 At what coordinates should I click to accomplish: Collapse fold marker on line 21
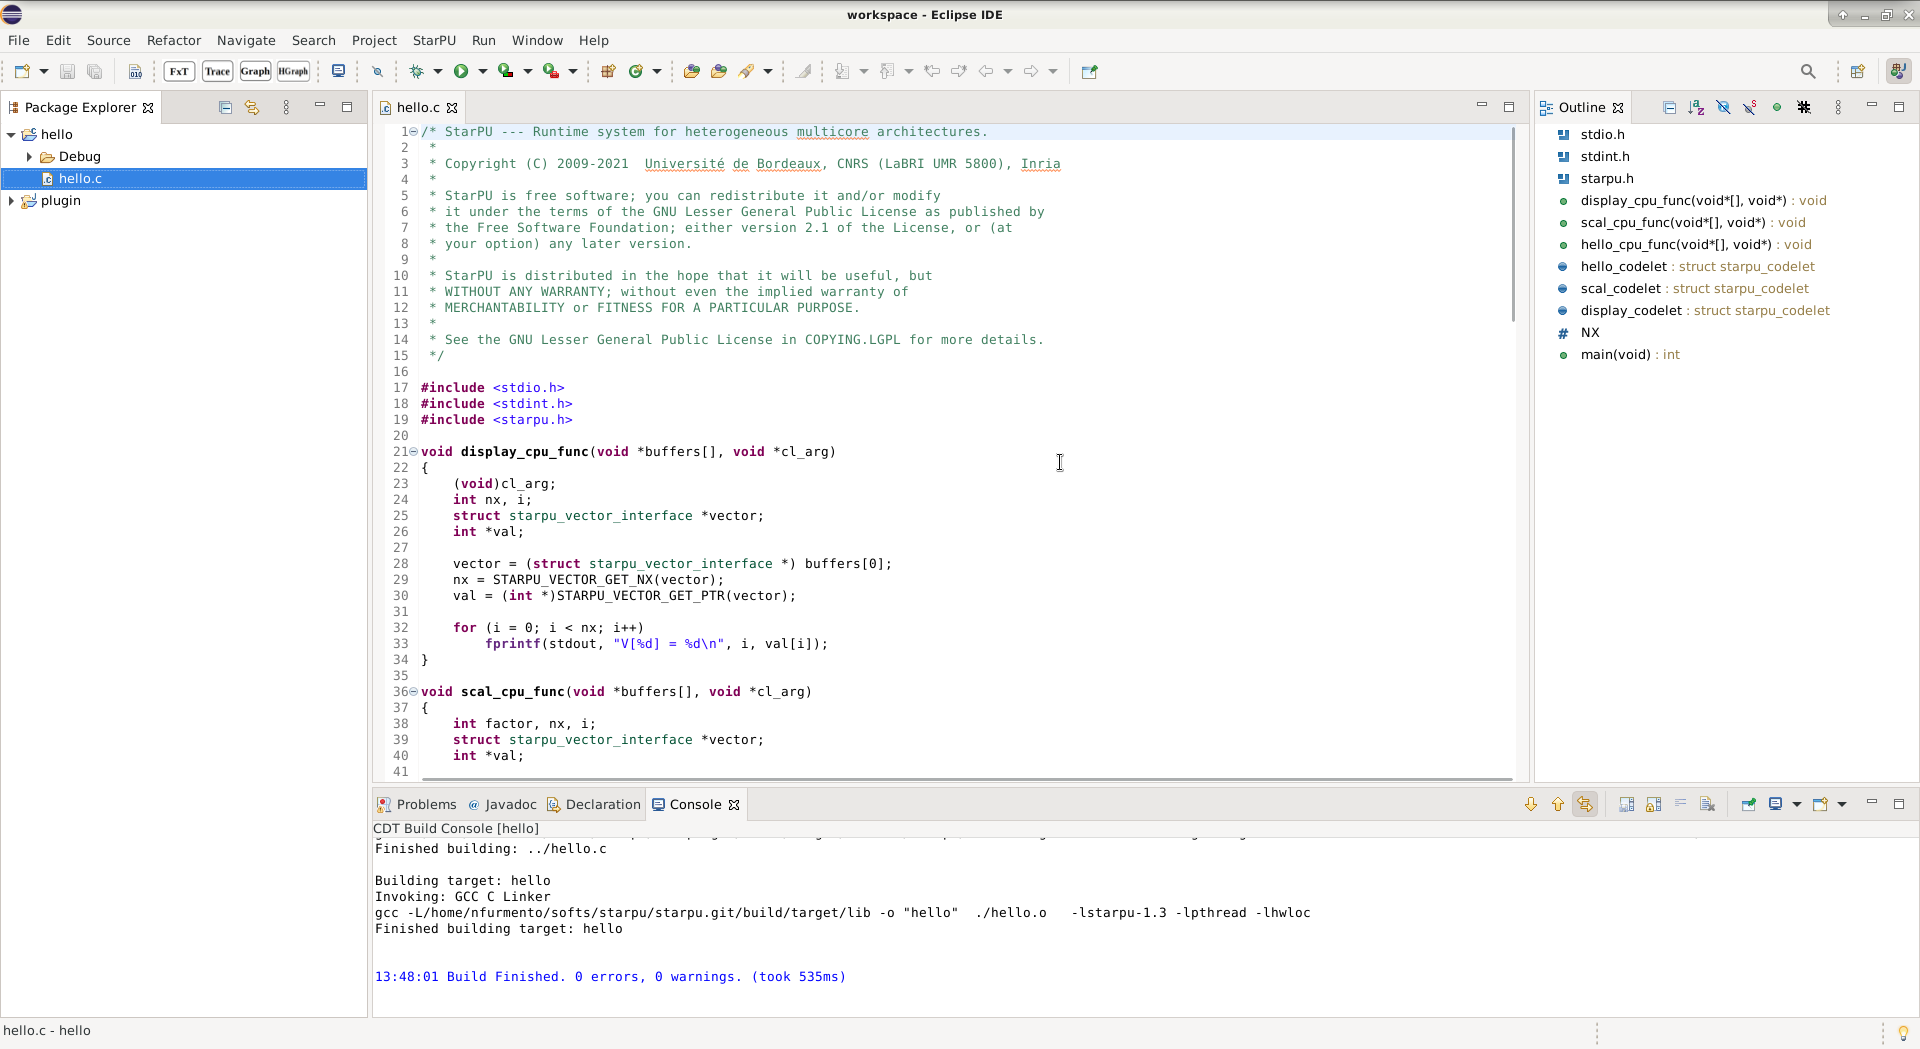(413, 452)
